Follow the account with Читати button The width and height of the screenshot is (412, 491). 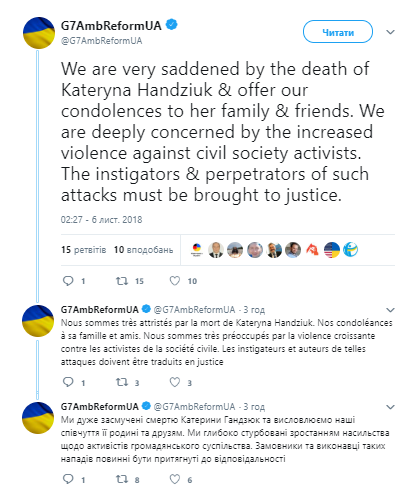(338, 32)
